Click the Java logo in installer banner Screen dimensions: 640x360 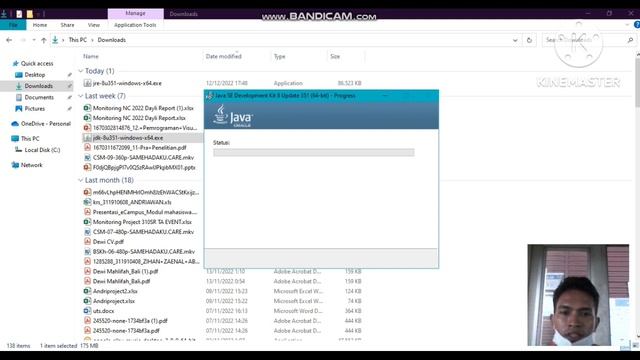pyautogui.click(x=233, y=116)
